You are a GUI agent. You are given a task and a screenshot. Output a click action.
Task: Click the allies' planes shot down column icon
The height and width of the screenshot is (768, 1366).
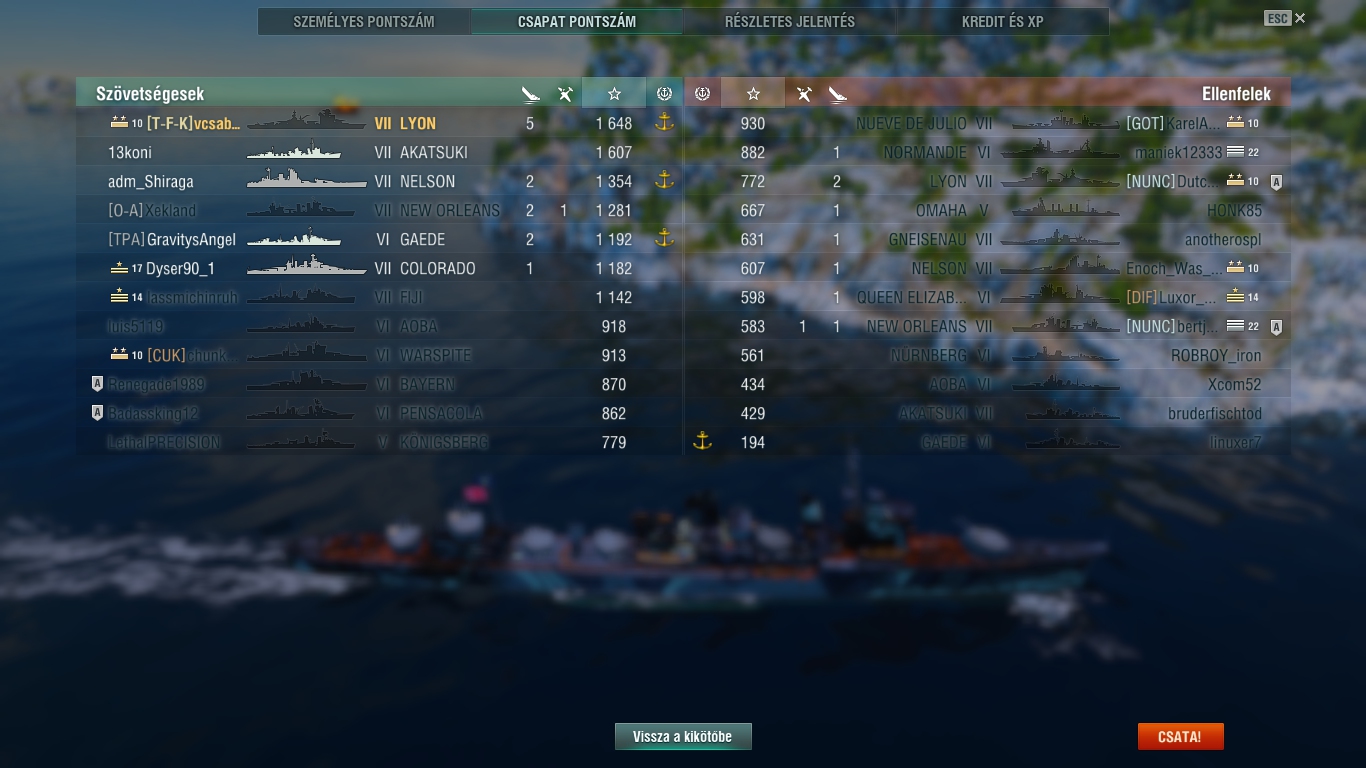[565, 94]
